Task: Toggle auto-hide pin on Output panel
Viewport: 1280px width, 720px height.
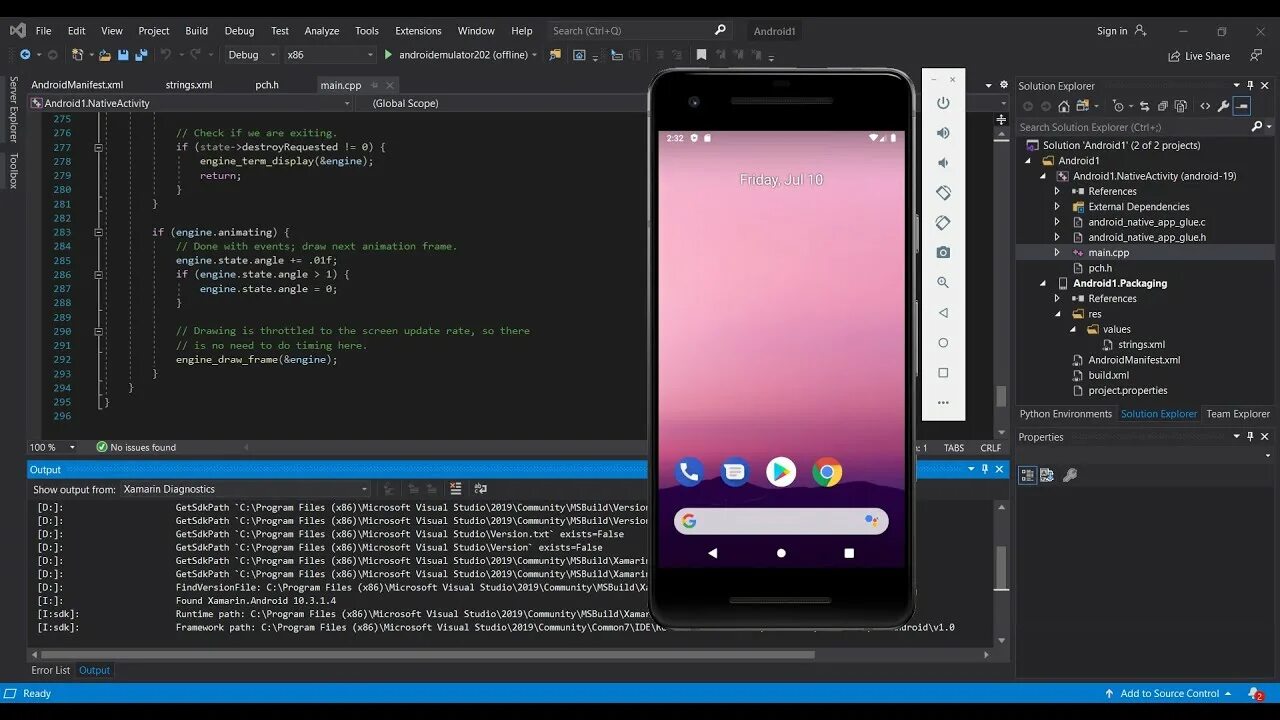Action: point(985,469)
